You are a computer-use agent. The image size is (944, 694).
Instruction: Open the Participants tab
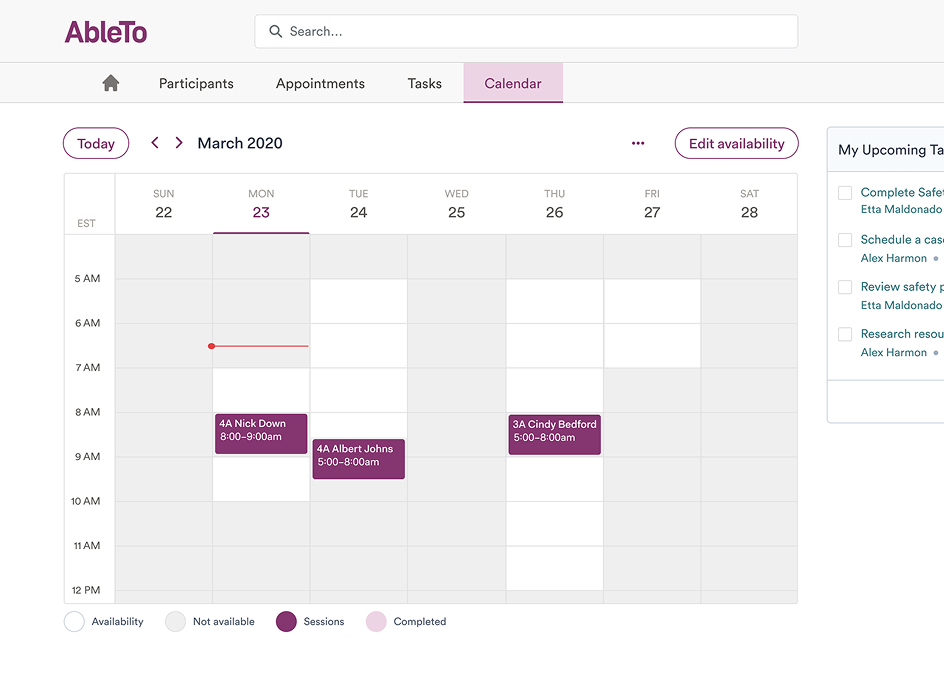(x=196, y=83)
